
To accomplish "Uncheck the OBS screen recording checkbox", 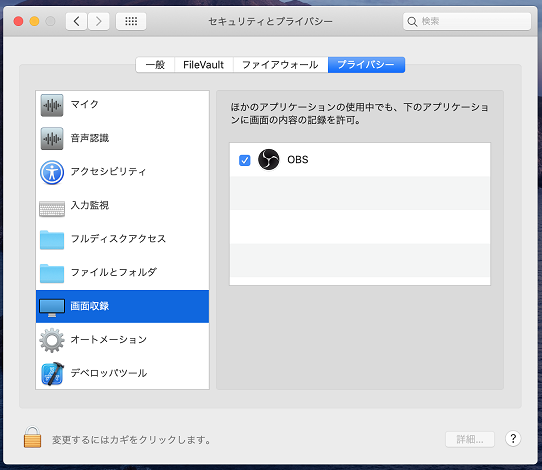I will pos(245,160).
